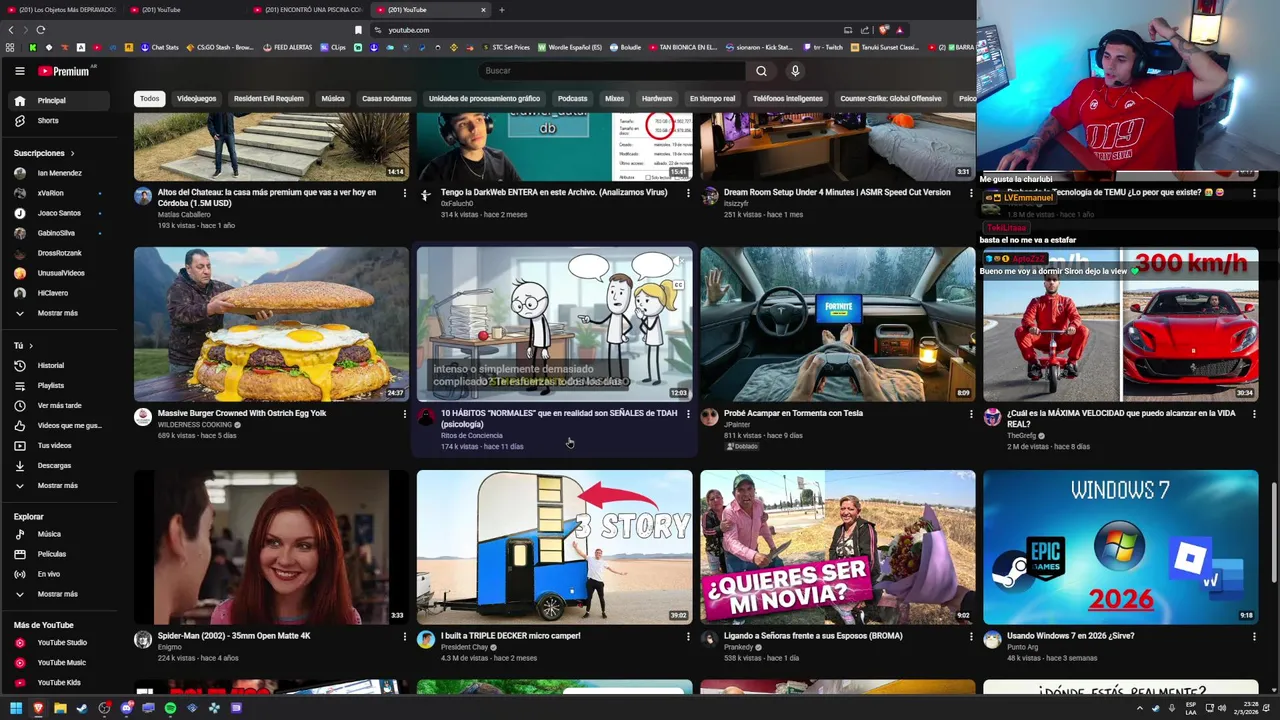This screenshot has height=720, width=1280.
Task: Select the Música filter chip
Action: [333, 99]
